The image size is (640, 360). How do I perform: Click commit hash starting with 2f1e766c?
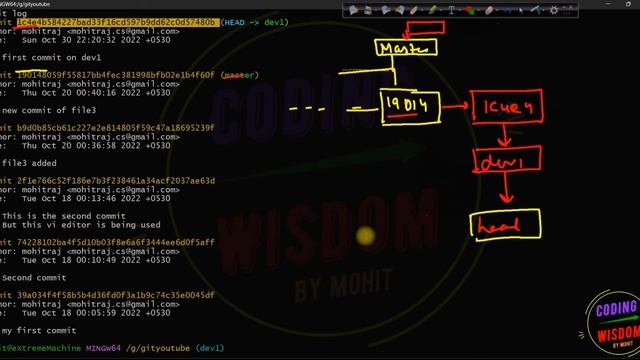click(116, 180)
